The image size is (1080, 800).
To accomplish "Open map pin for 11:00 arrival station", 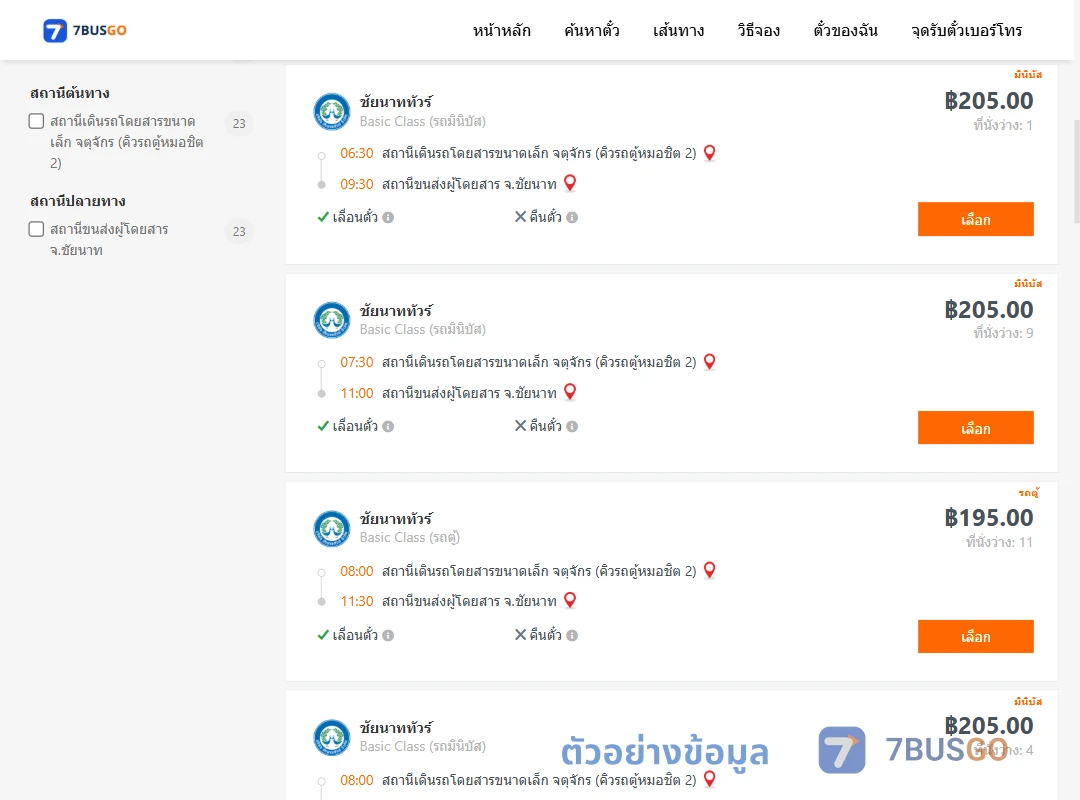I will coord(570,392).
